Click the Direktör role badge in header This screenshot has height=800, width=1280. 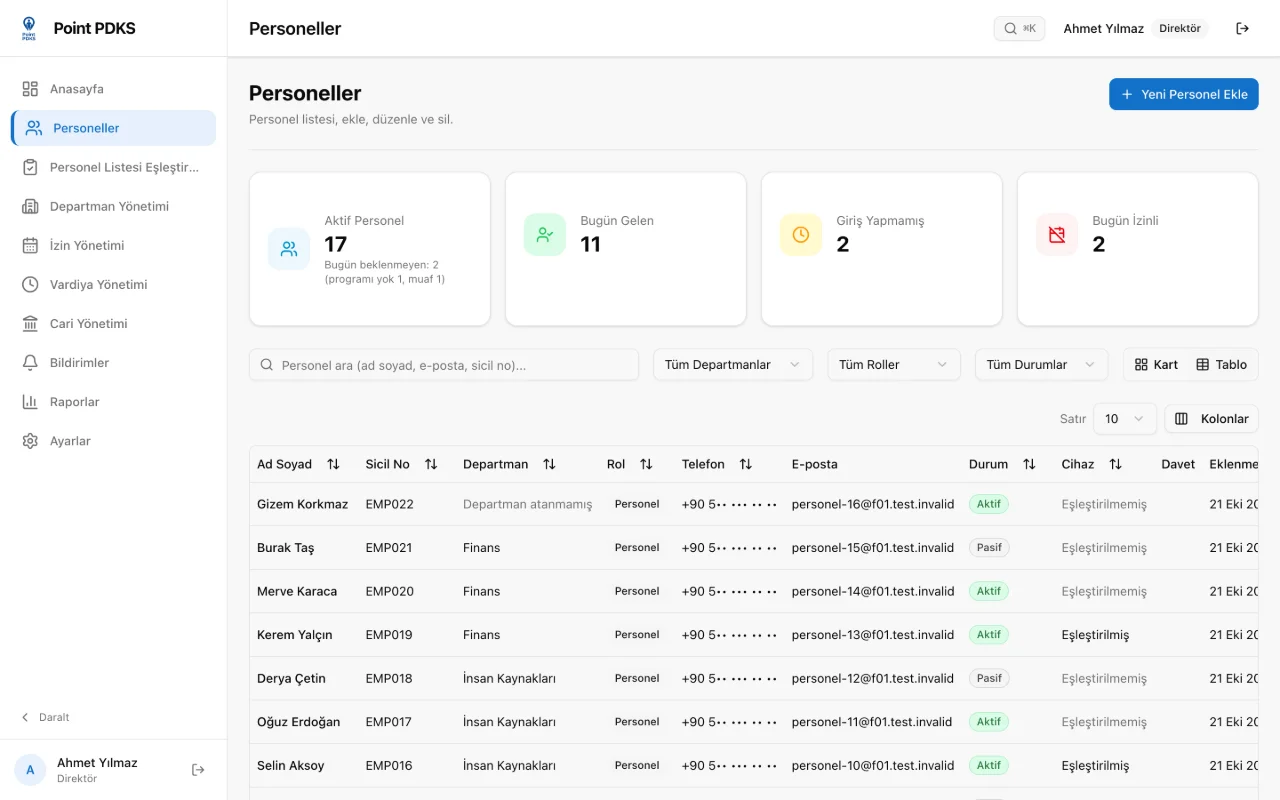(x=1180, y=29)
